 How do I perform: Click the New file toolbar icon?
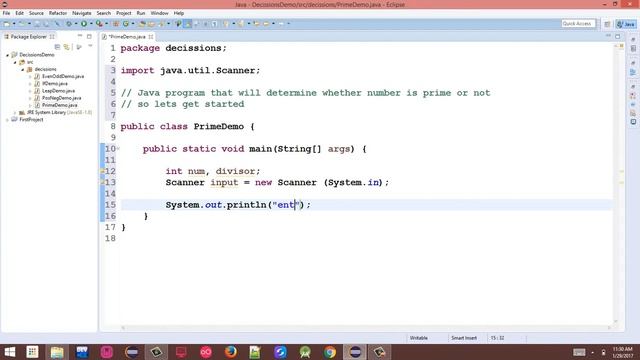pyautogui.click(x=7, y=24)
